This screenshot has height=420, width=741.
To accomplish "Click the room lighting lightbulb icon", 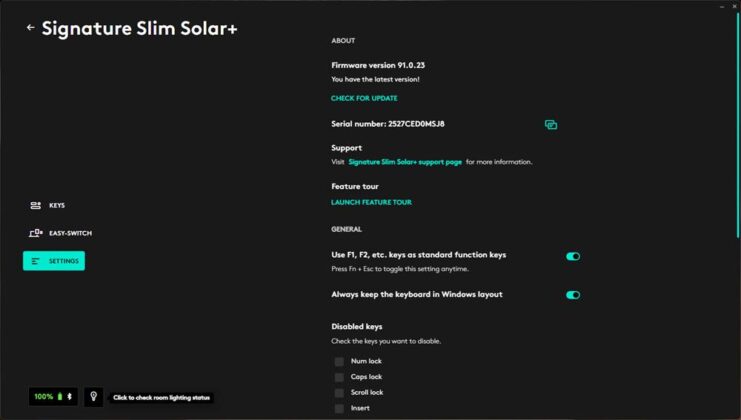I will click(94, 397).
